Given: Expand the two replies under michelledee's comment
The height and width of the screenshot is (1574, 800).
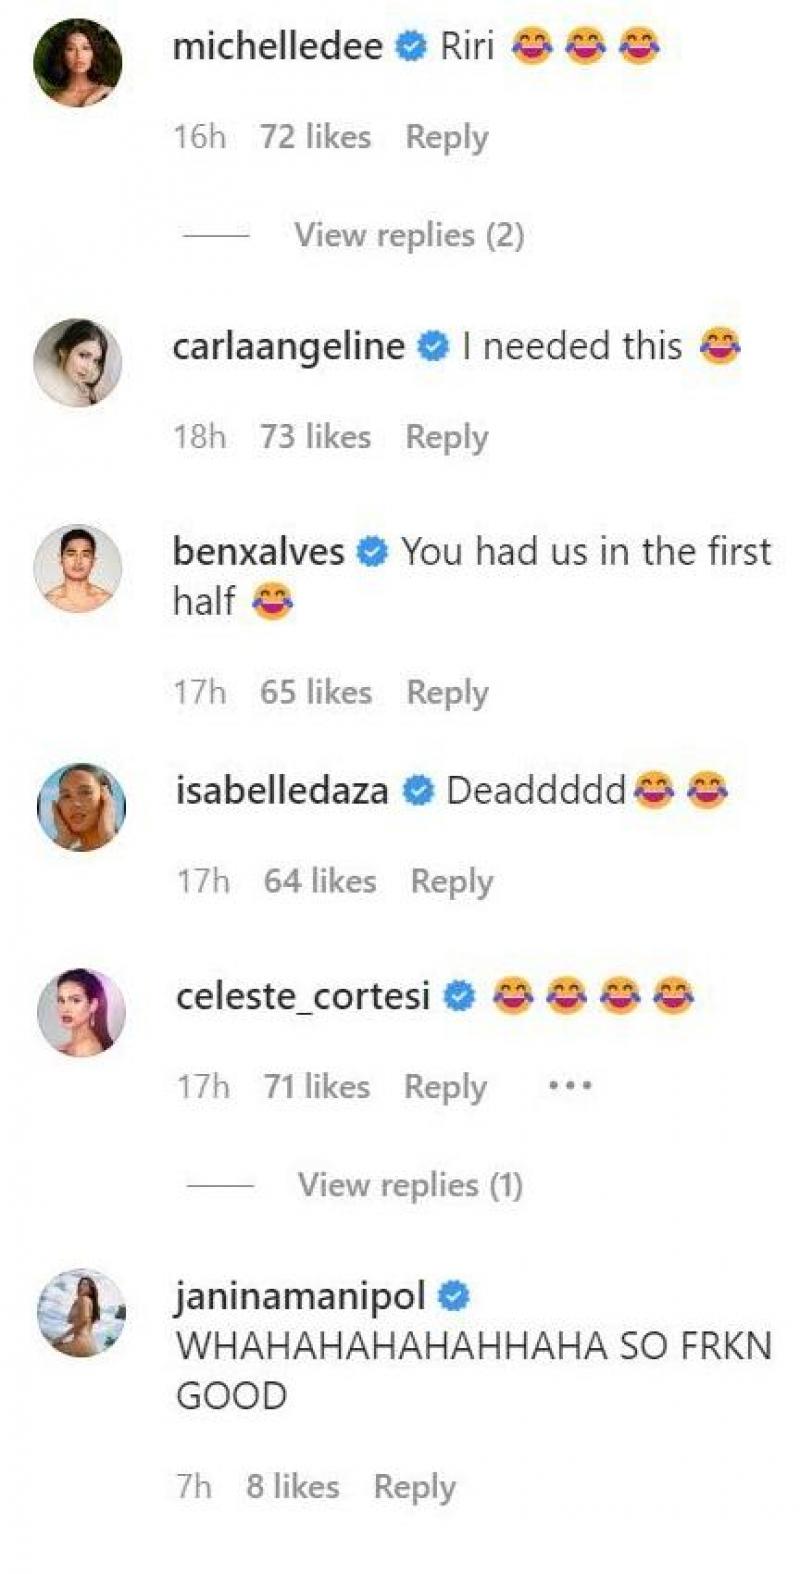Looking at the screenshot, I should [x=409, y=235].
